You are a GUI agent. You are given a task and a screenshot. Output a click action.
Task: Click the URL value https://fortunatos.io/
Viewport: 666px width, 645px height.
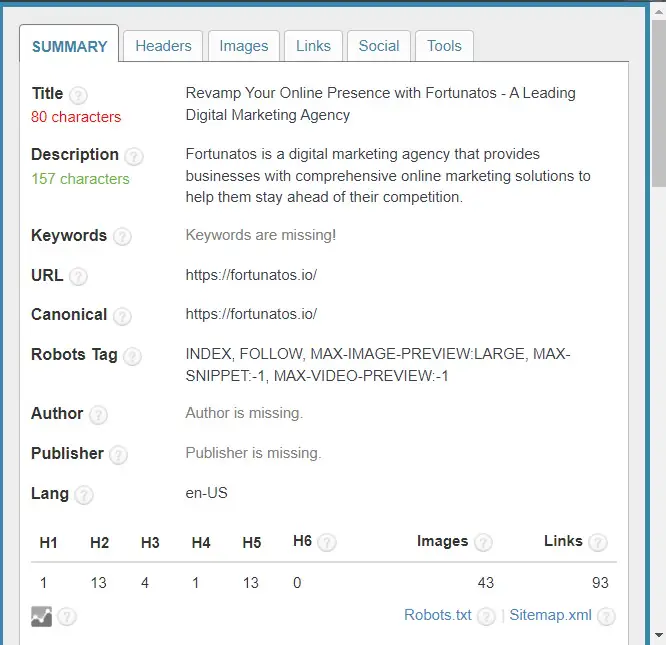[x=251, y=275]
